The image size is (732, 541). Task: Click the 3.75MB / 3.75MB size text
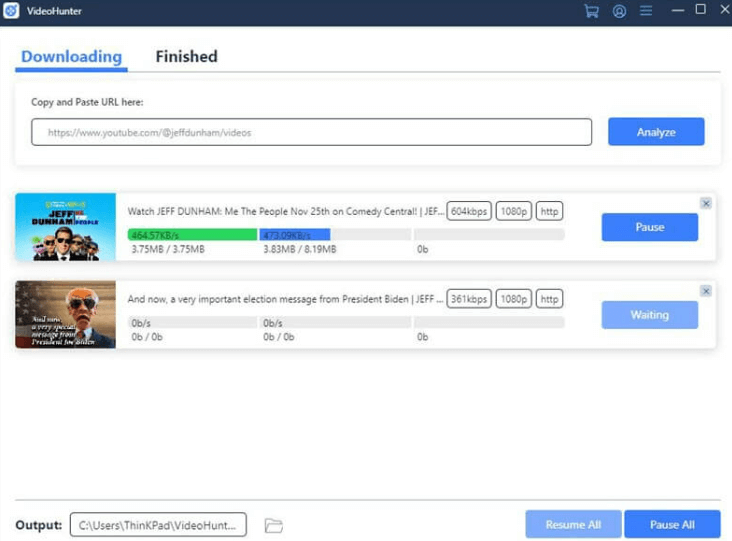(168, 249)
